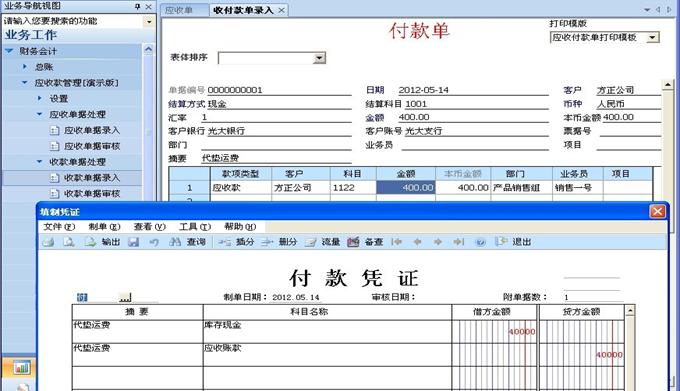Click 库存现金 account row in voucher

click(327, 332)
